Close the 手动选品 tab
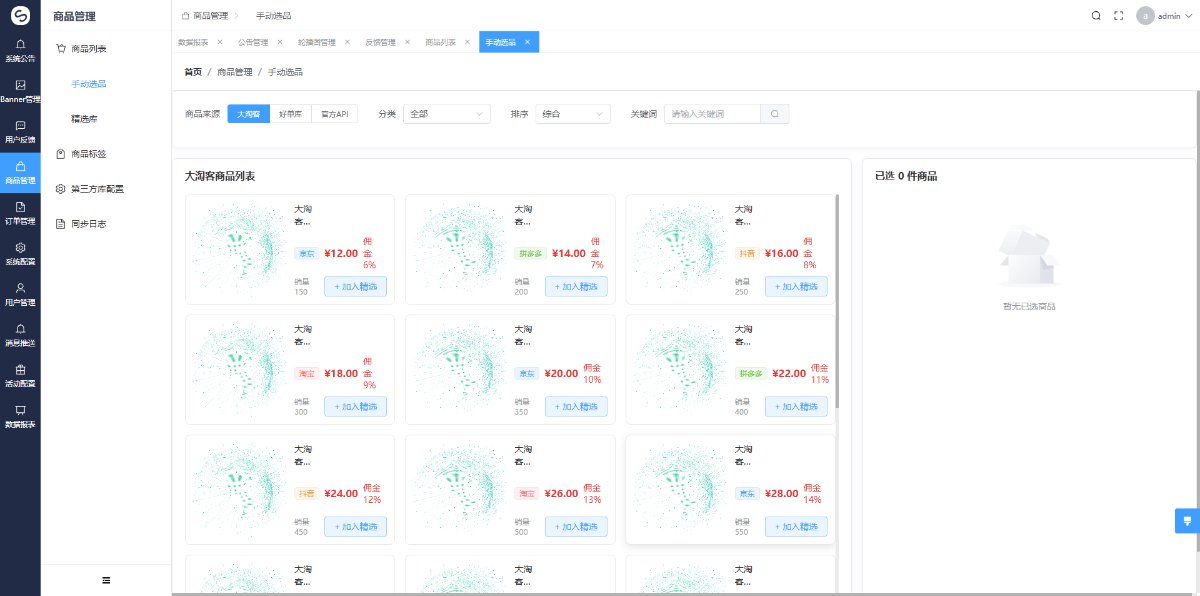Image resolution: width=1200 pixels, height=596 pixels. tap(528, 42)
